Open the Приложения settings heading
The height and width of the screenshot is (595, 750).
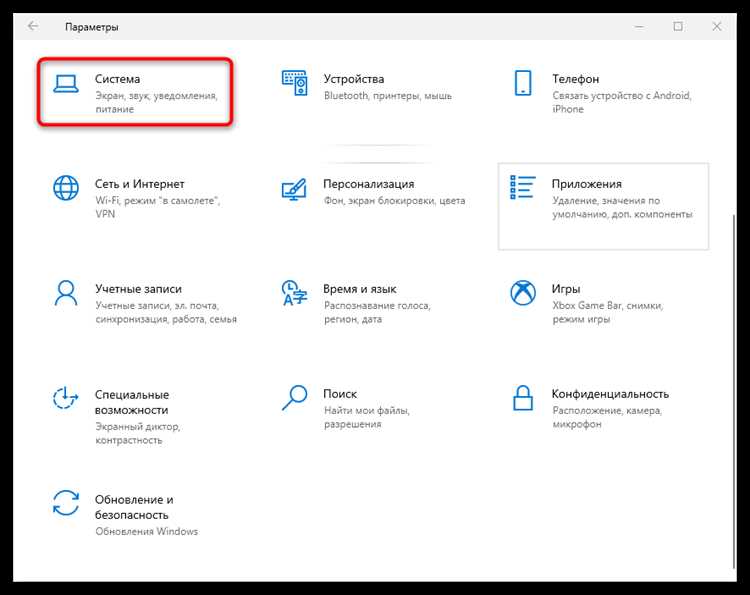[x=587, y=184]
